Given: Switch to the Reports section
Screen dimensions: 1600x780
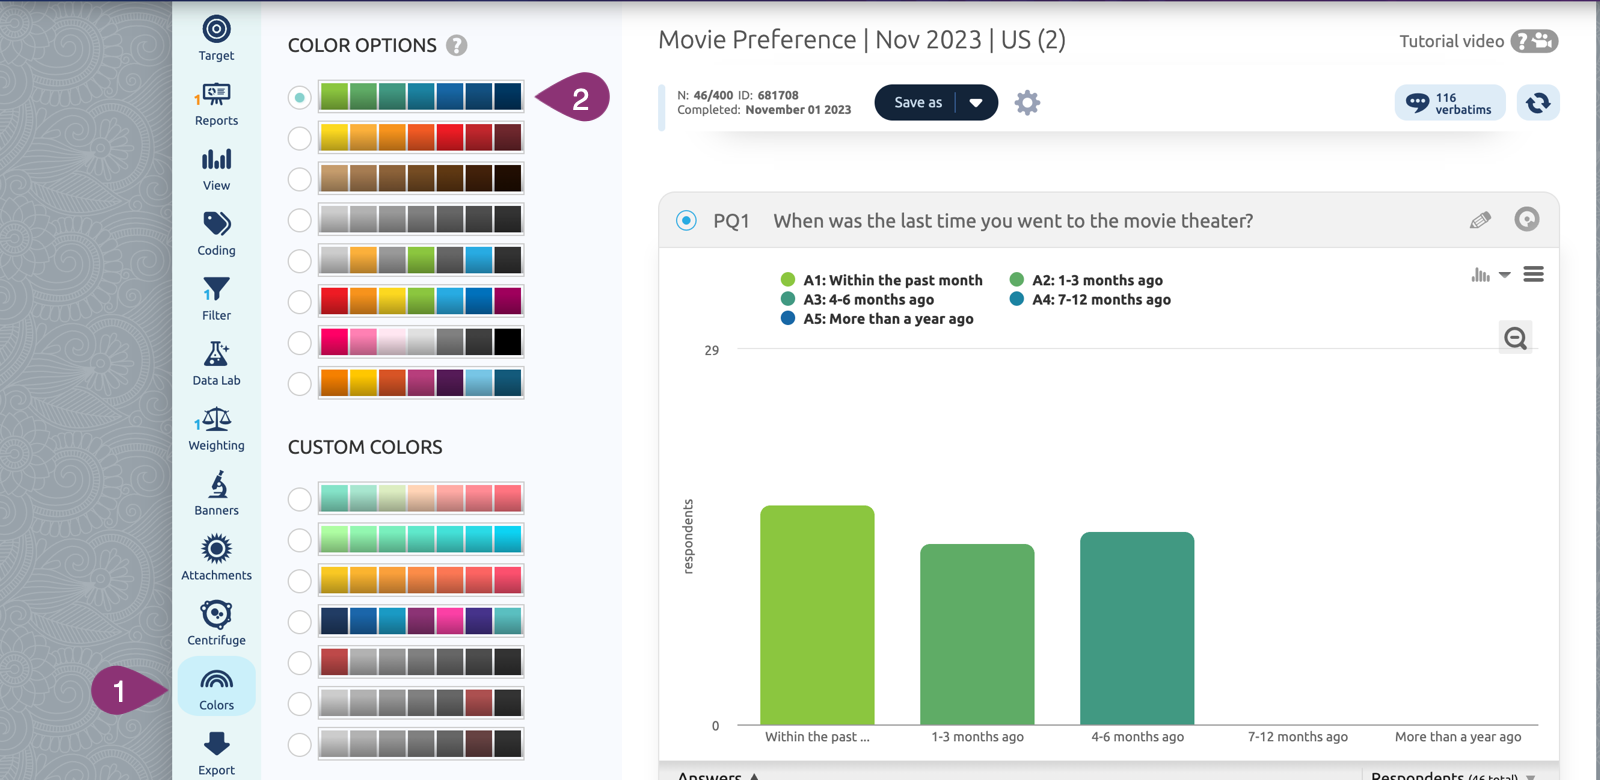Looking at the screenshot, I should coord(216,104).
